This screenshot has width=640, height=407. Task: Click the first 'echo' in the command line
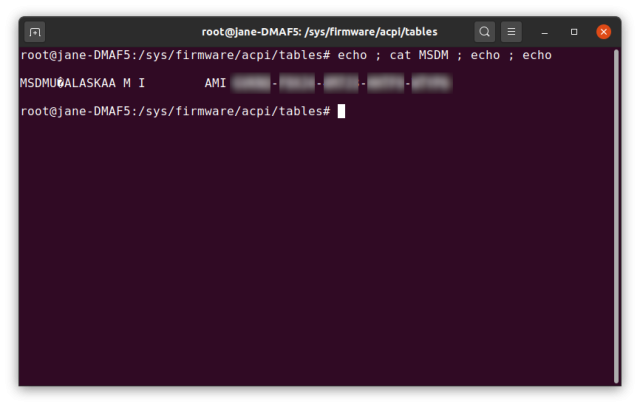click(352, 55)
